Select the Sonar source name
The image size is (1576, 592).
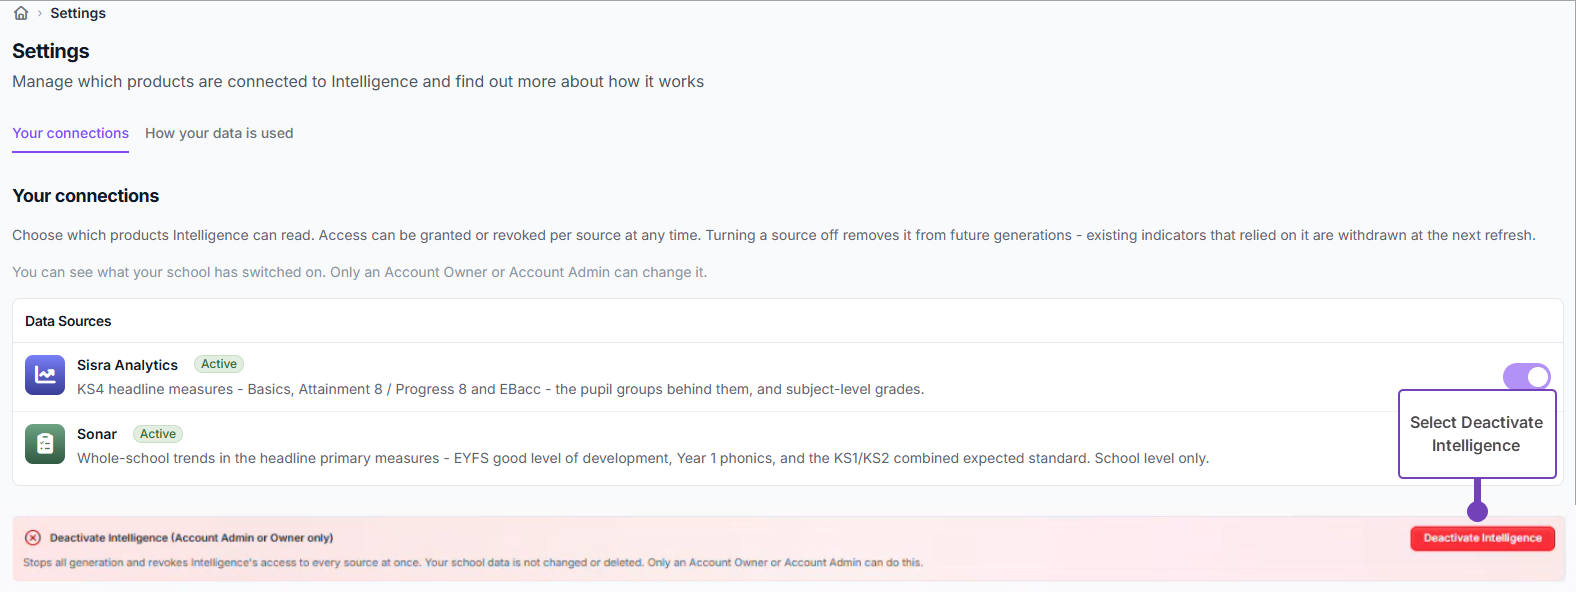pyautogui.click(x=97, y=434)
